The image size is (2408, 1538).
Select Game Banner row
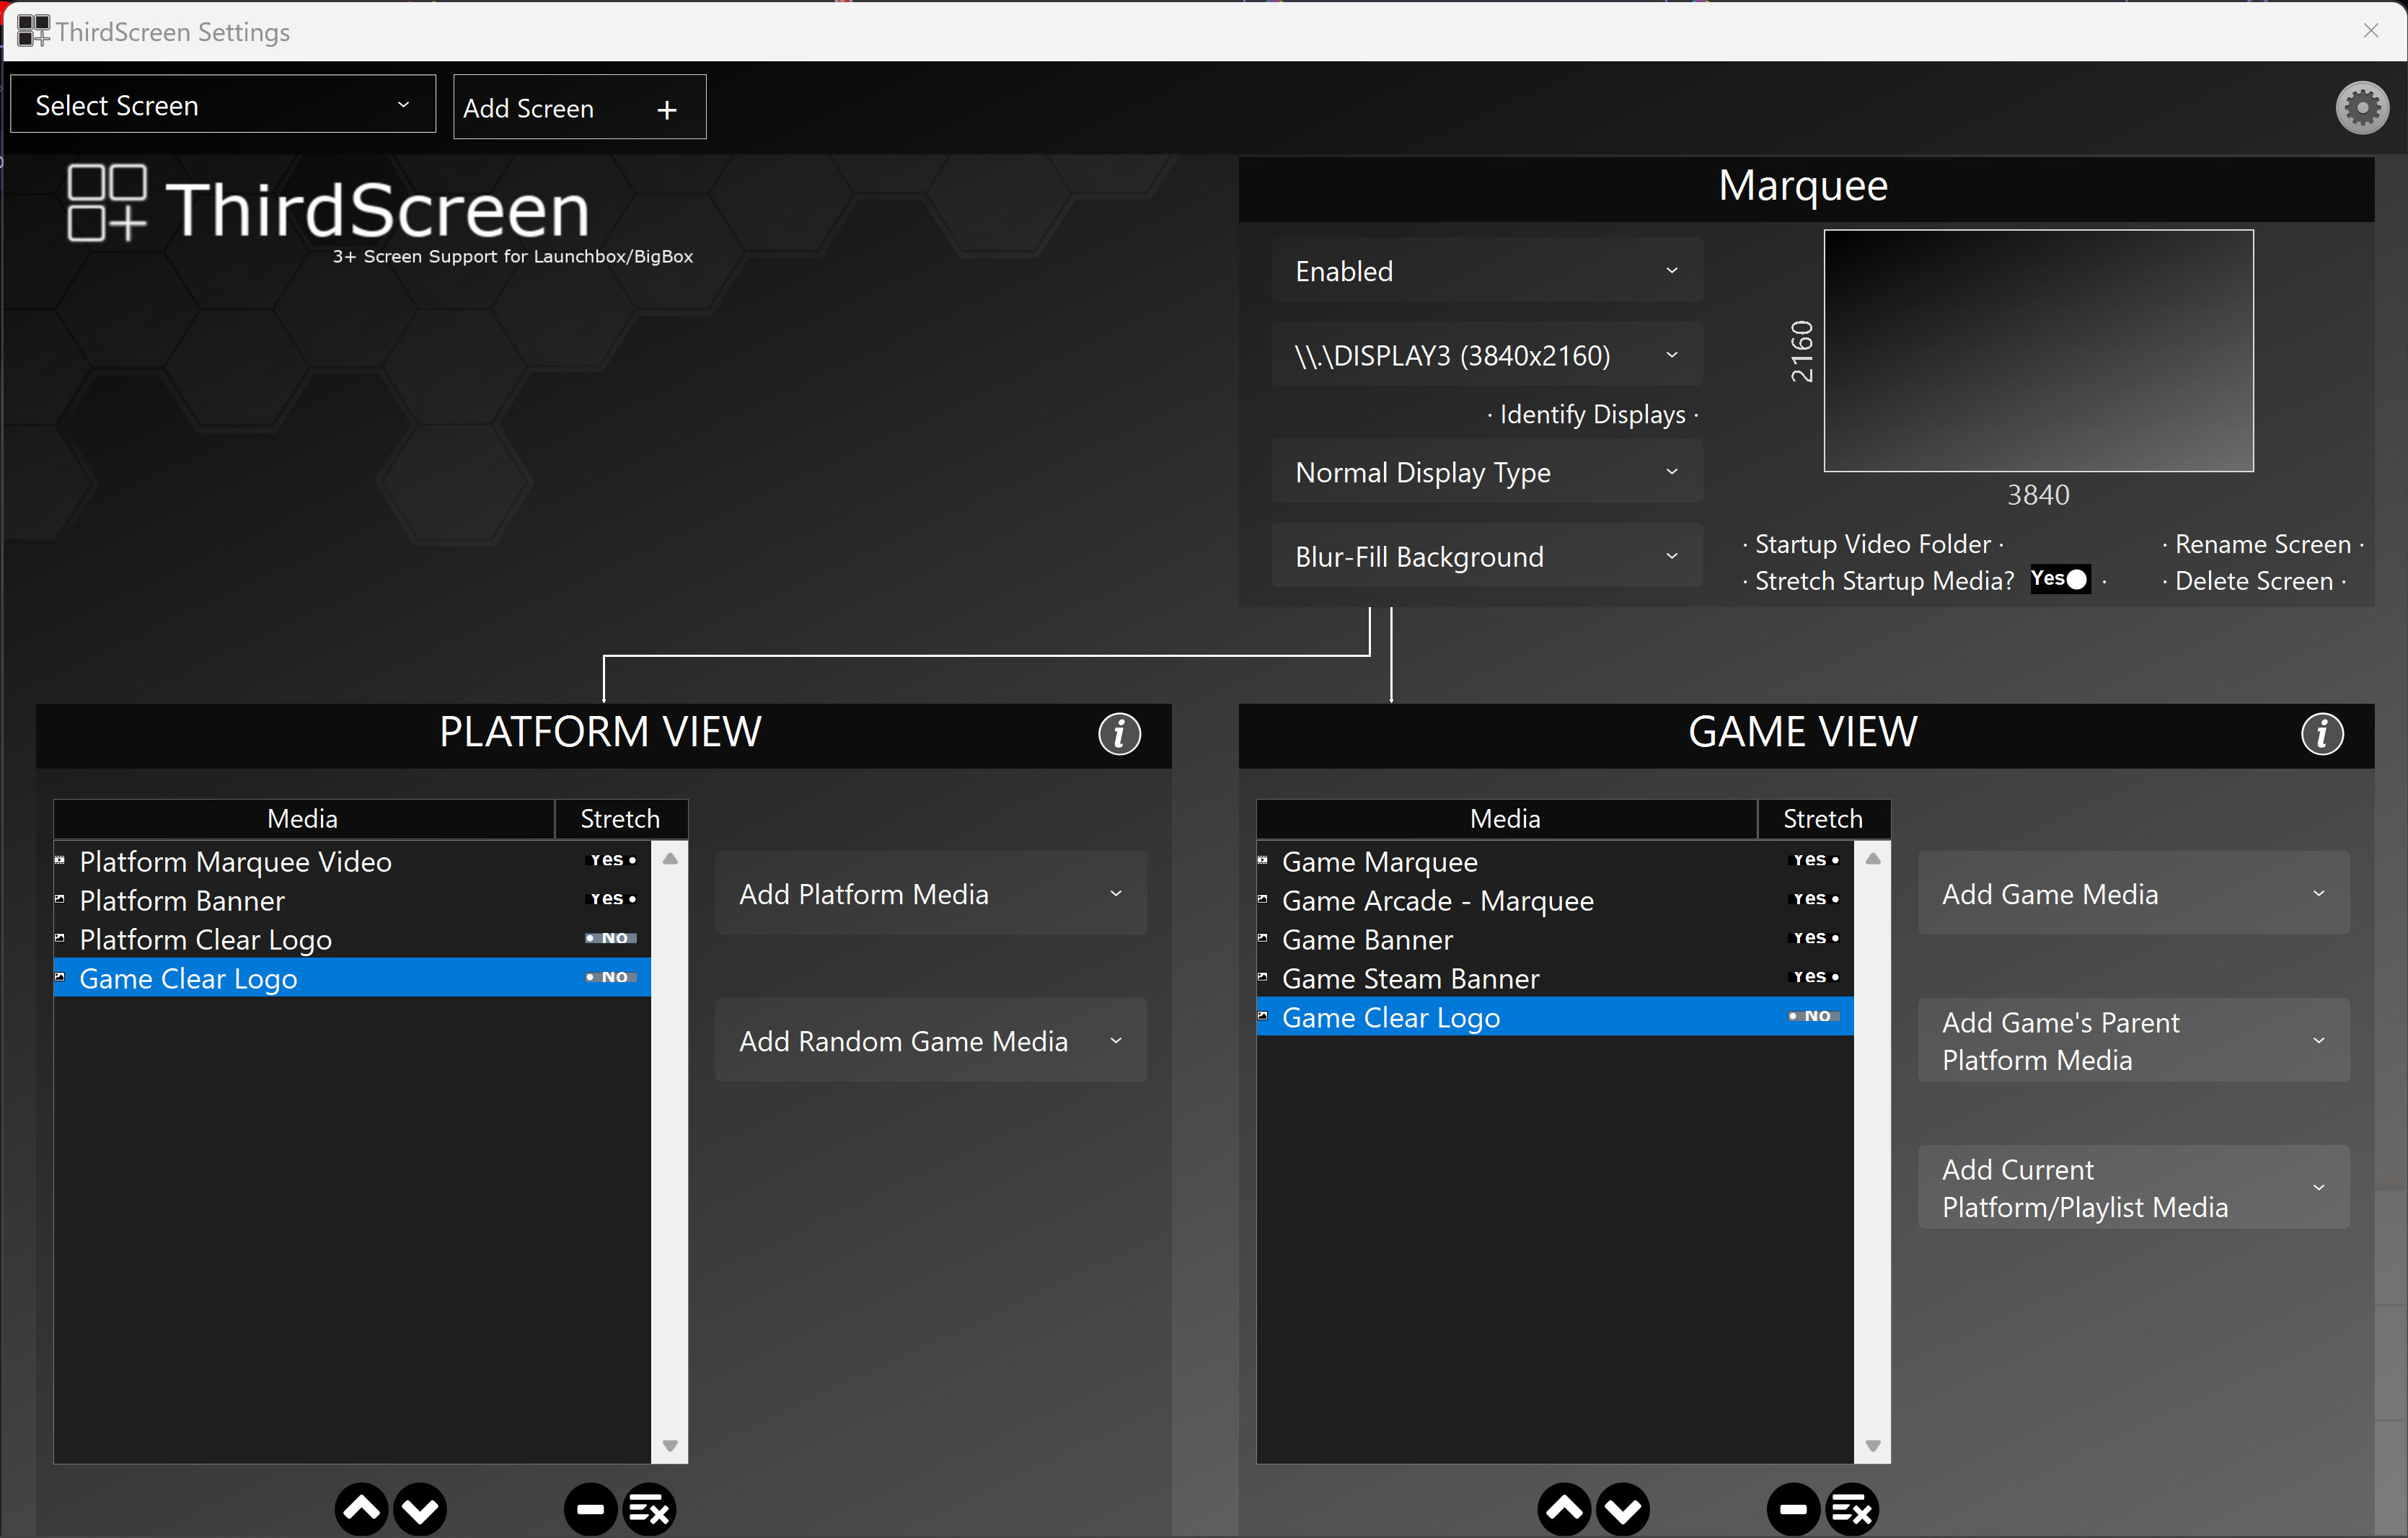click(x=1555, y=939)
